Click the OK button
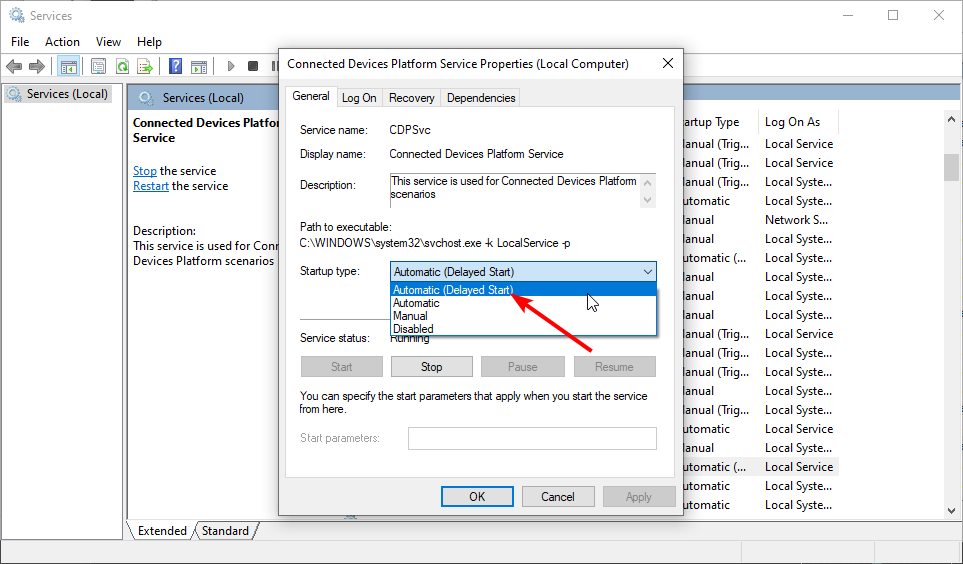This screenshot has height=564, width=963. tap(477, 496)
